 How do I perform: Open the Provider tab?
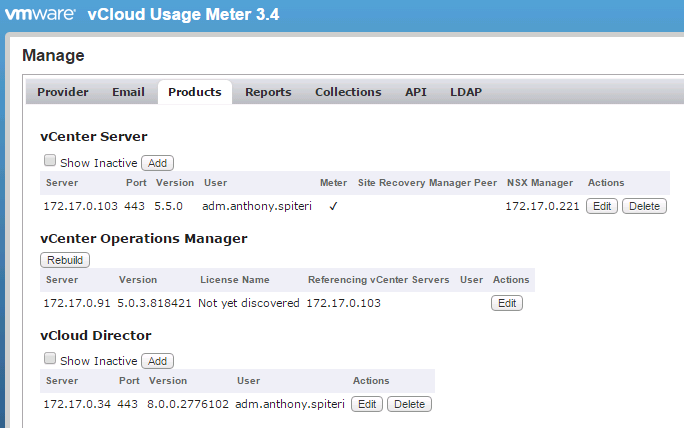63,92
